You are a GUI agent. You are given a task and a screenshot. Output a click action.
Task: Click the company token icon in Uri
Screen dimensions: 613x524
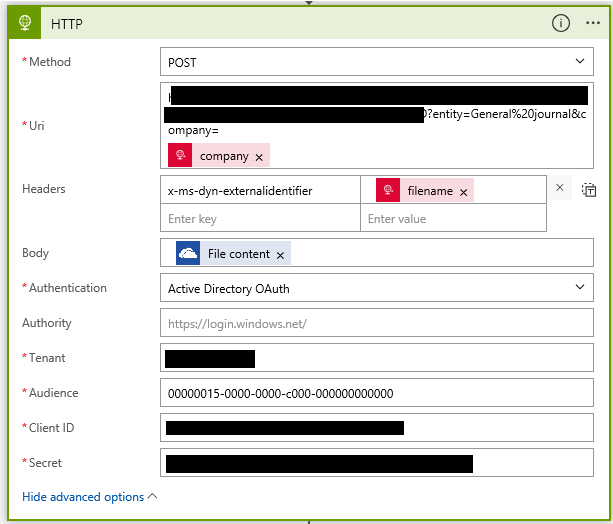tap(181, 156)
